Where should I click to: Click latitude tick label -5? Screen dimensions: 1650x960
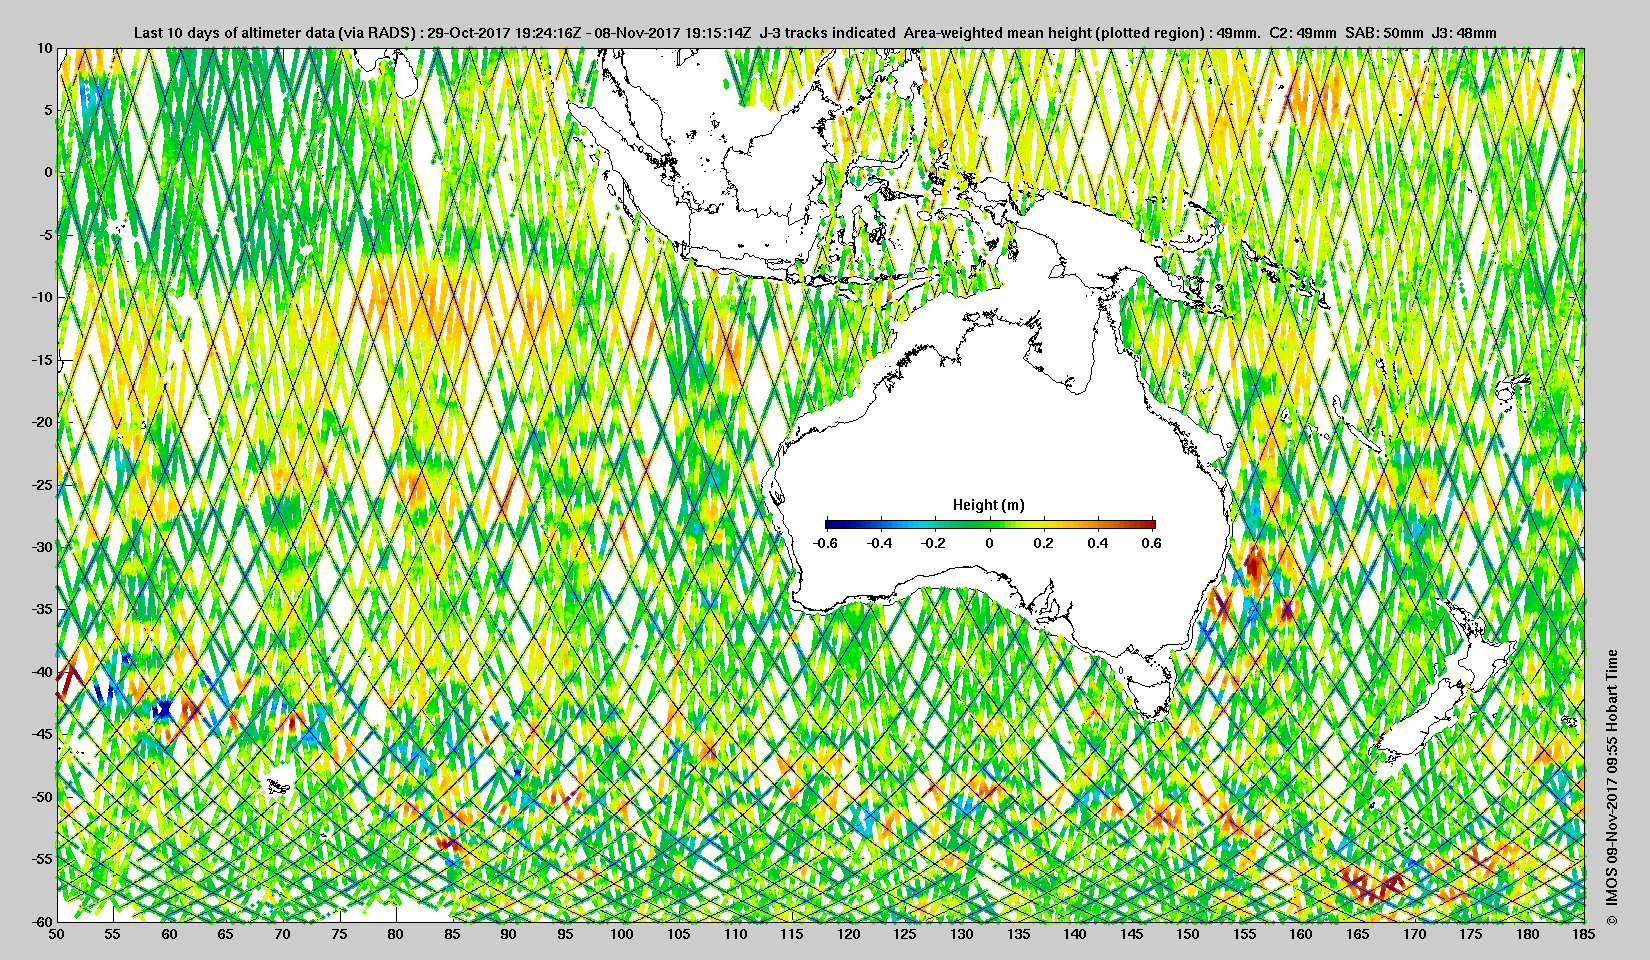coord(46,235)
